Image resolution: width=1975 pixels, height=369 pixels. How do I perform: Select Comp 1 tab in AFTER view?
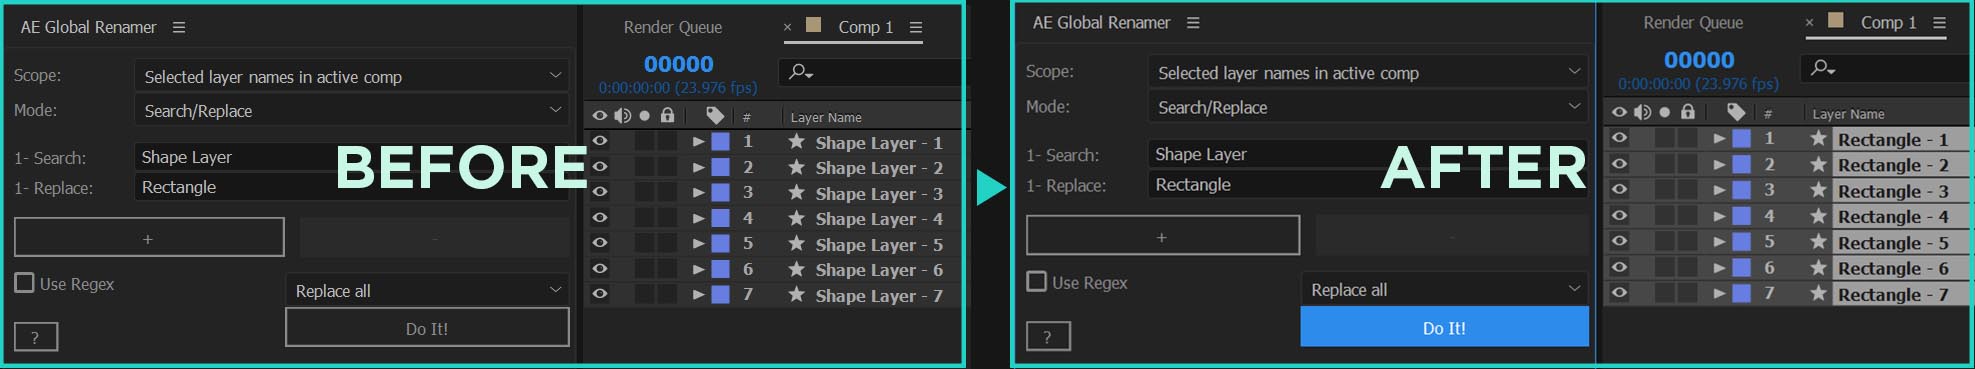(1888, 22)
